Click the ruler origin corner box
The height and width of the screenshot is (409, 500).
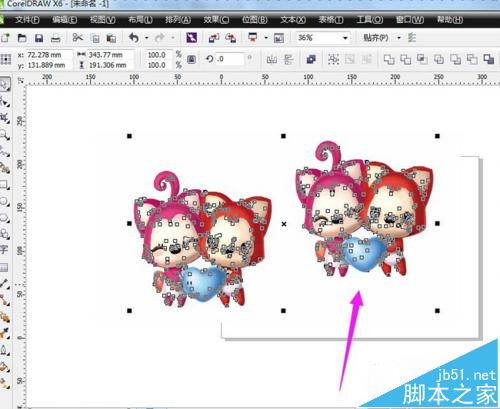click(21, 80)
